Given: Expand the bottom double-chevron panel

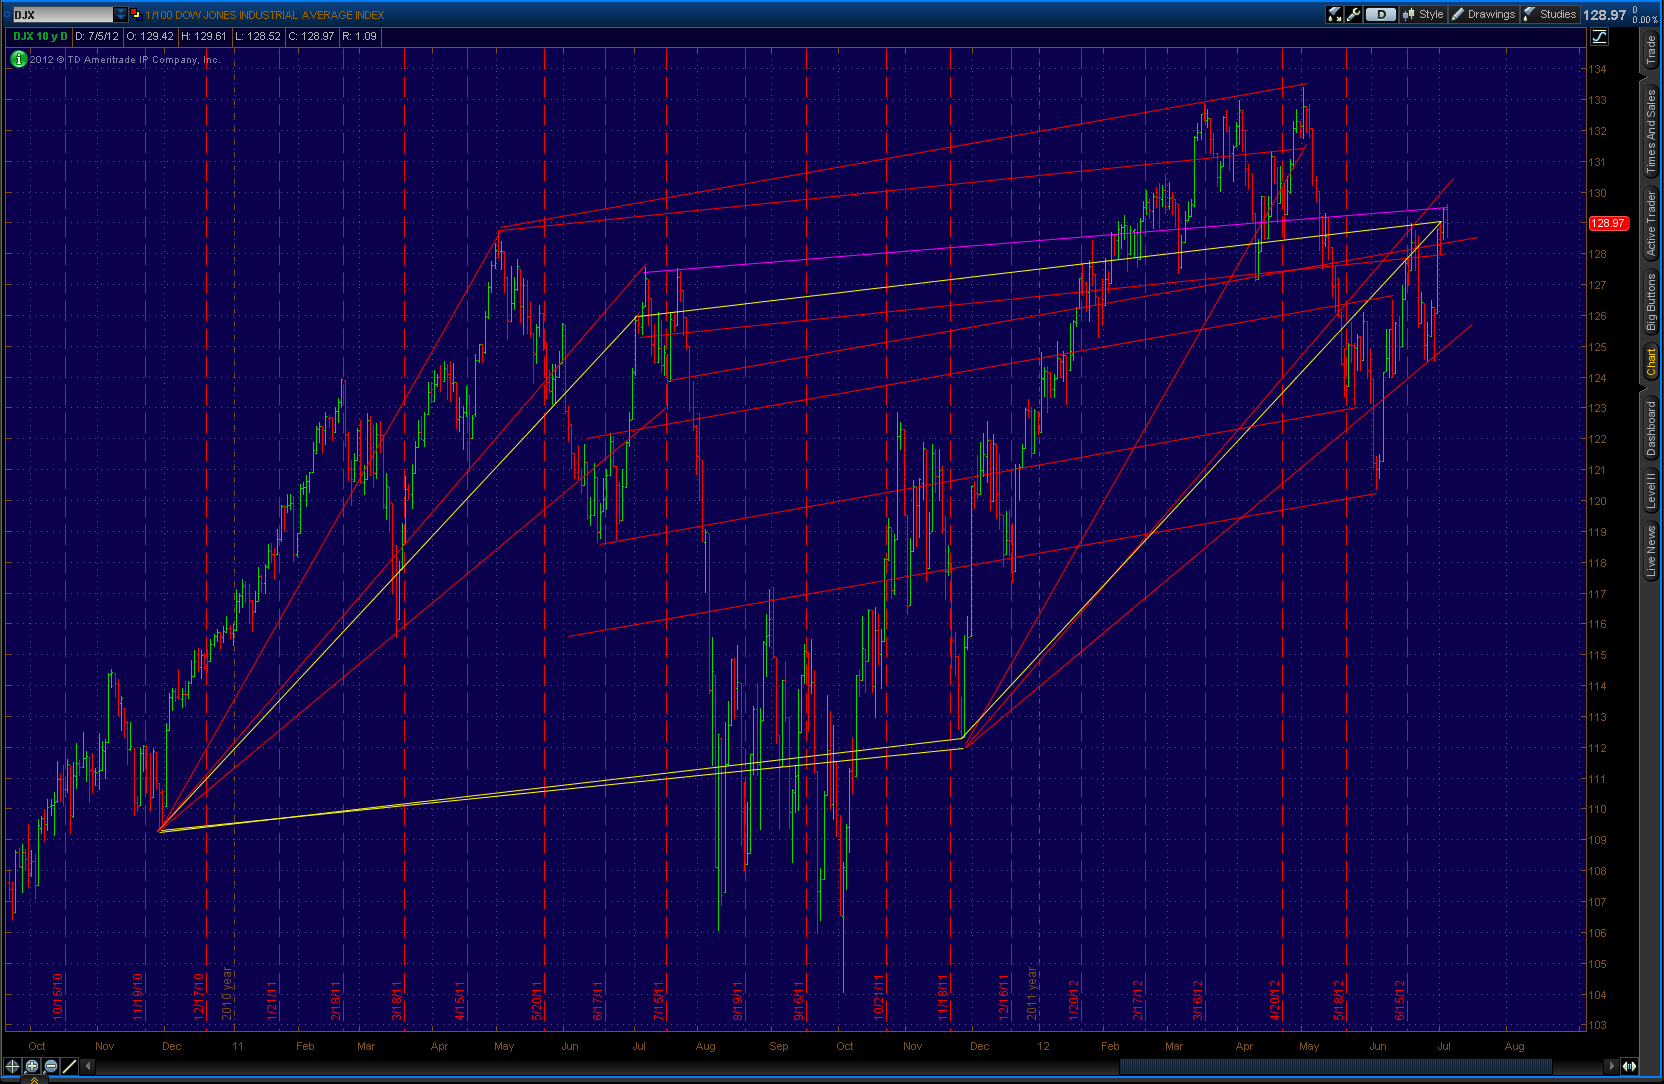Looking at the screenshot, I should tap(34, 1080).
